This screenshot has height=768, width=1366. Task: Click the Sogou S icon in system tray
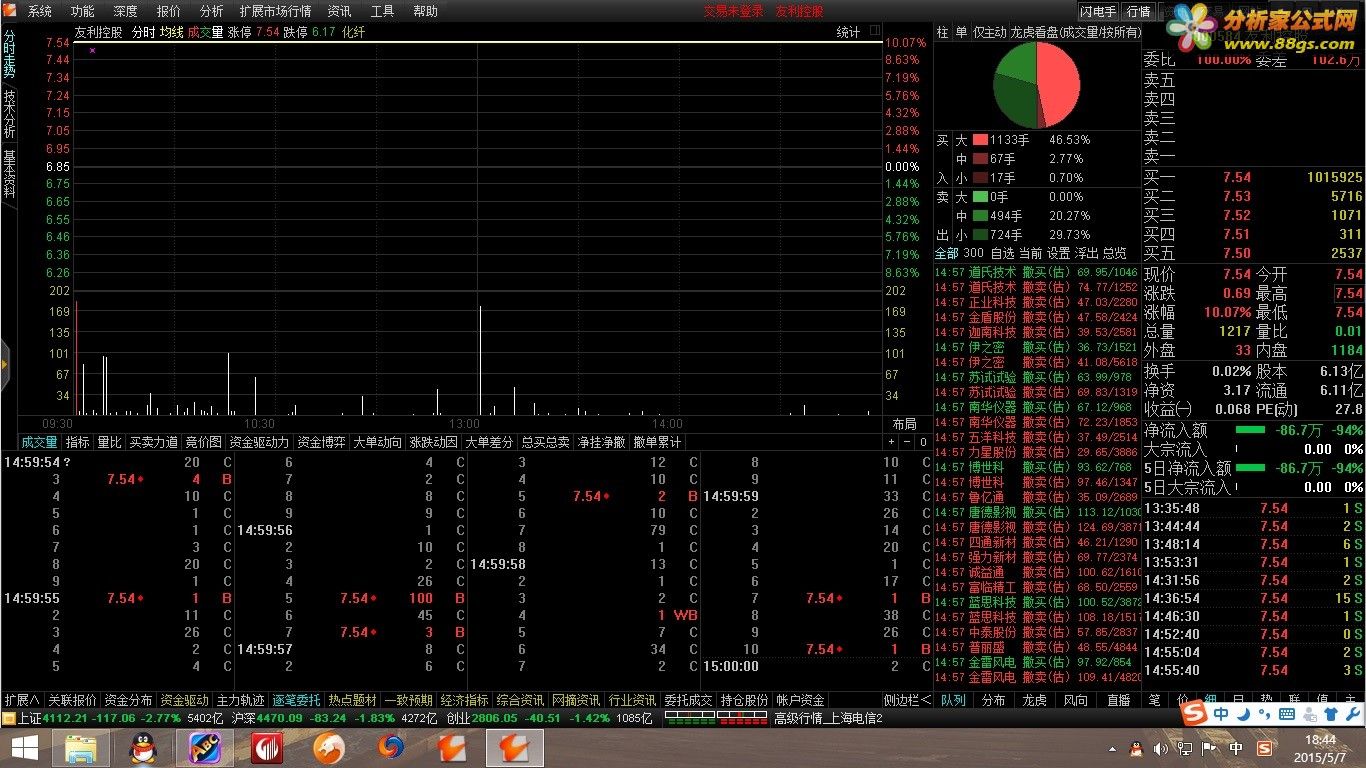point(1264,748)
